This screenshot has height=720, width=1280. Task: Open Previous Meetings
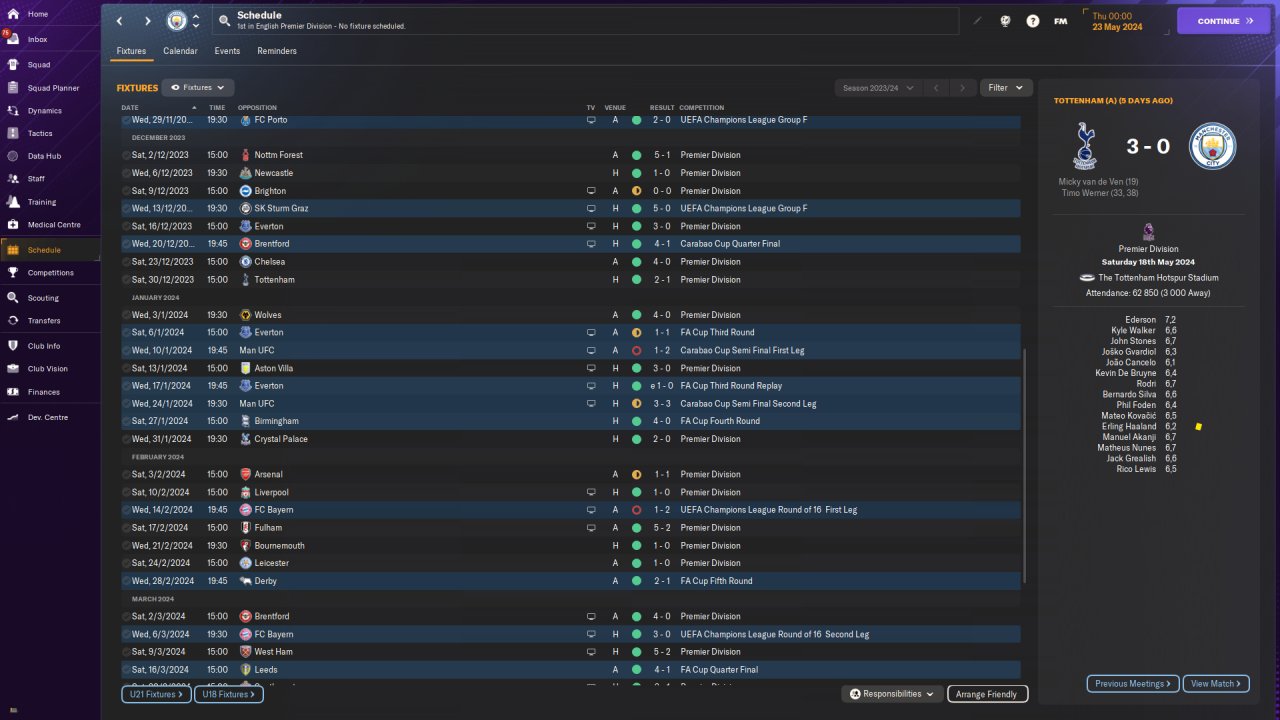click(1133, 684)
